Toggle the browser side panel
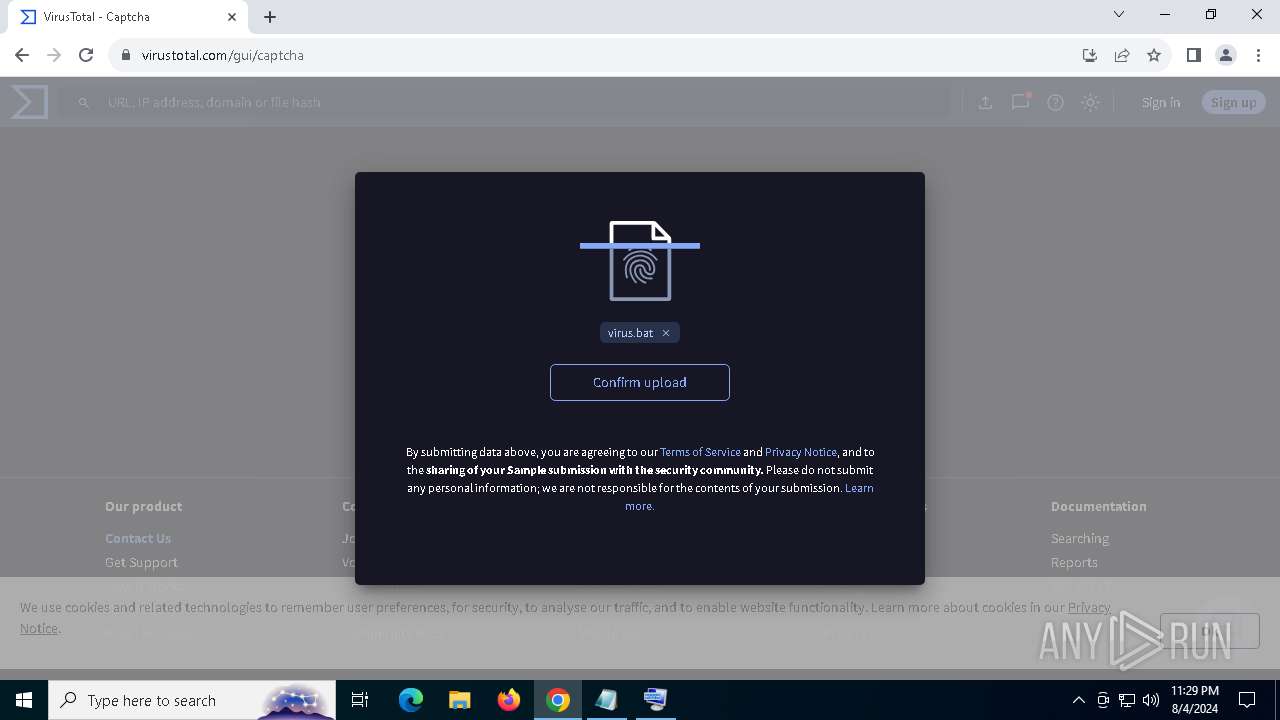1280x720 pixels. [1193, 55]
